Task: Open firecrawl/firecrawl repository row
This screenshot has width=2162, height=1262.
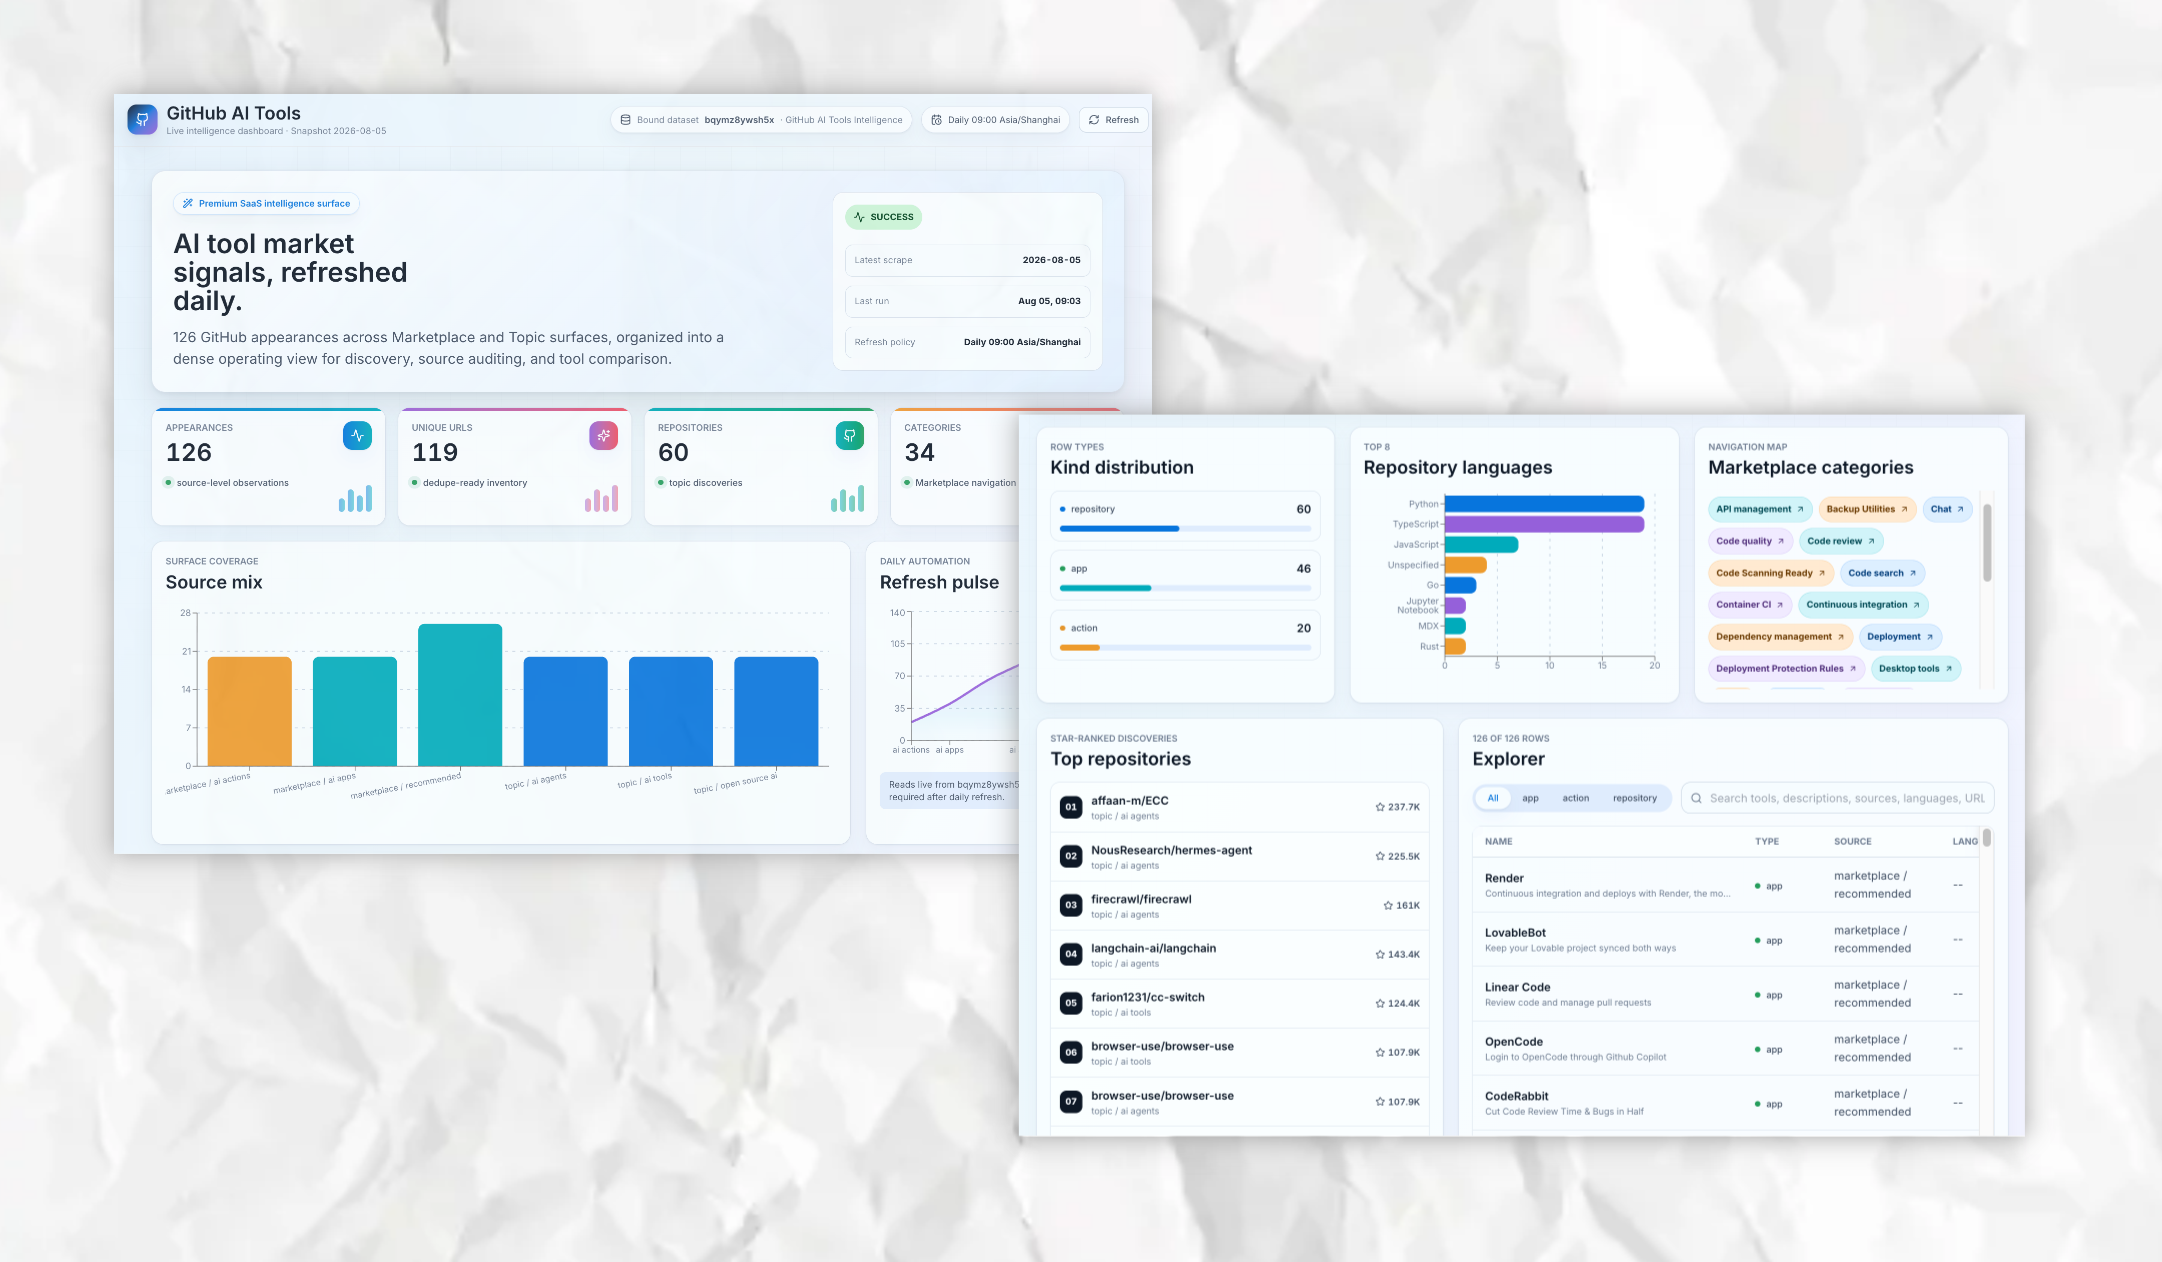Action: [x=1239, y=905]
